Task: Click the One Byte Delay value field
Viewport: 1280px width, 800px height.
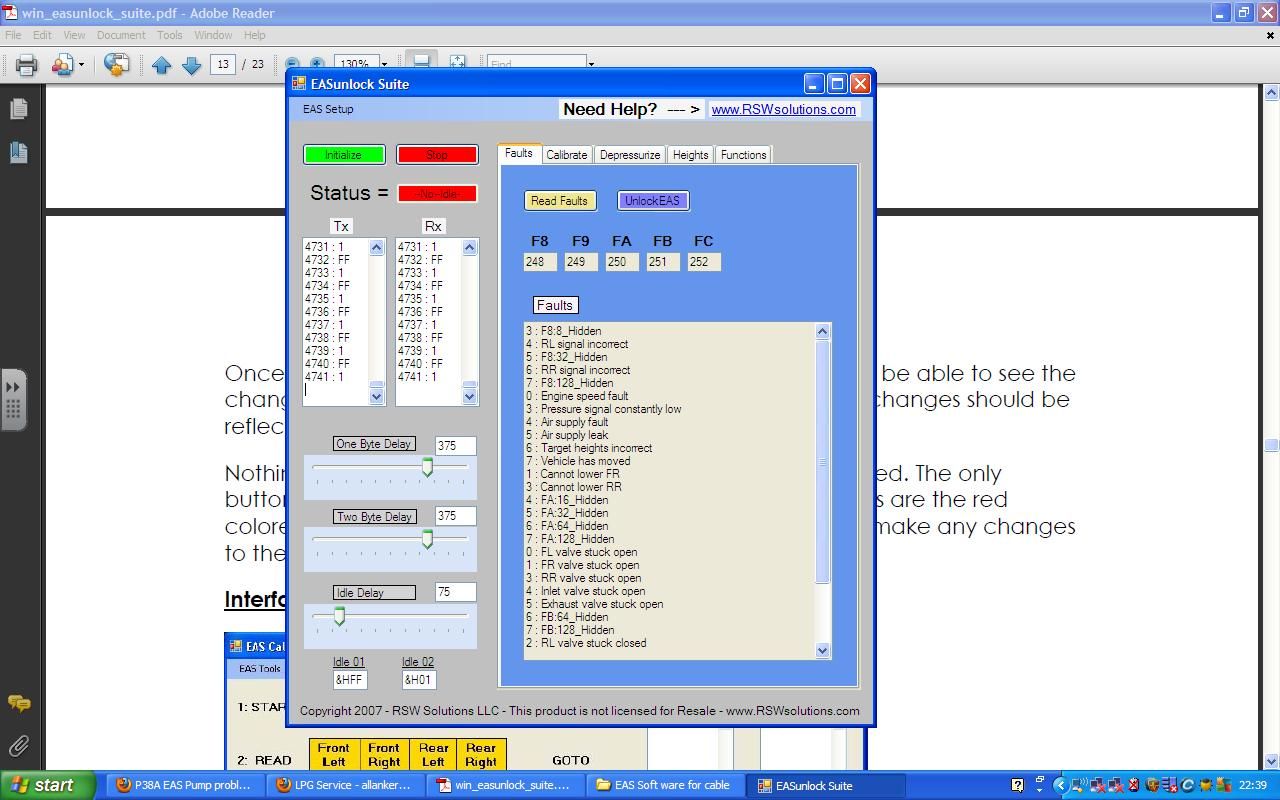Action: click(x=456, y=446)
